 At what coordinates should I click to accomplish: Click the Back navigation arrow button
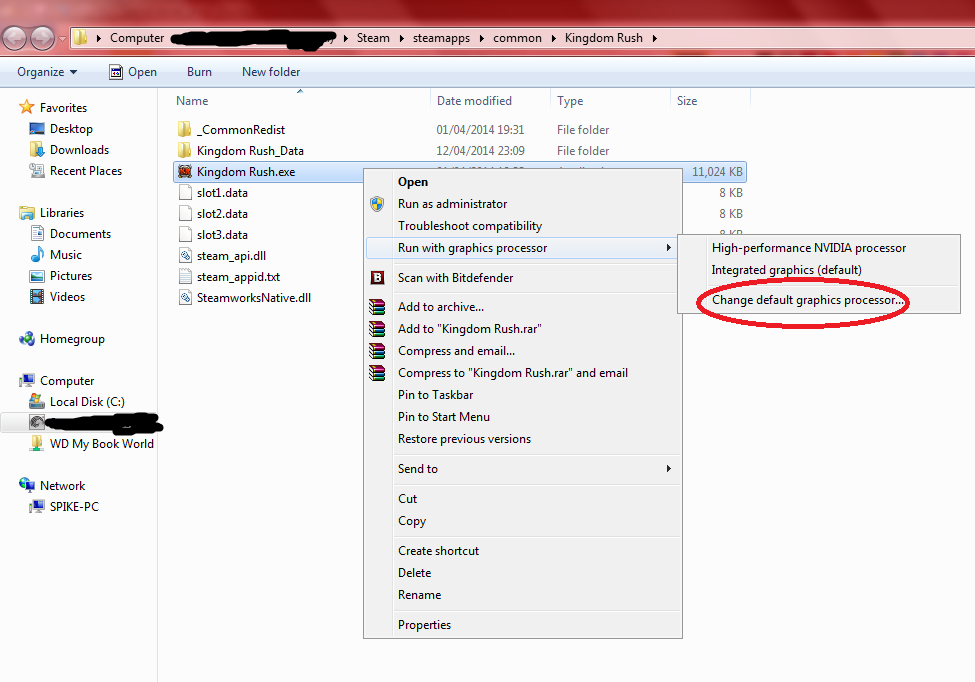pos(15,39)
